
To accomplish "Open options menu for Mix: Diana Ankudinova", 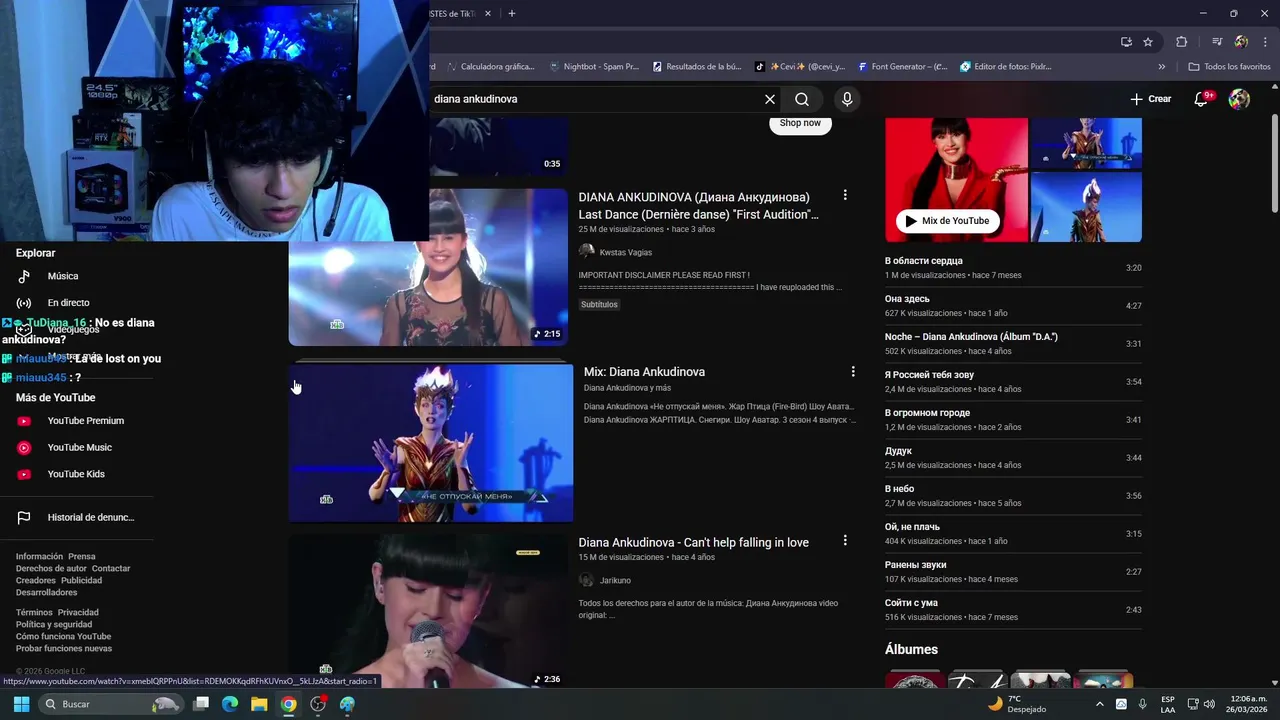I will point(853,372).
